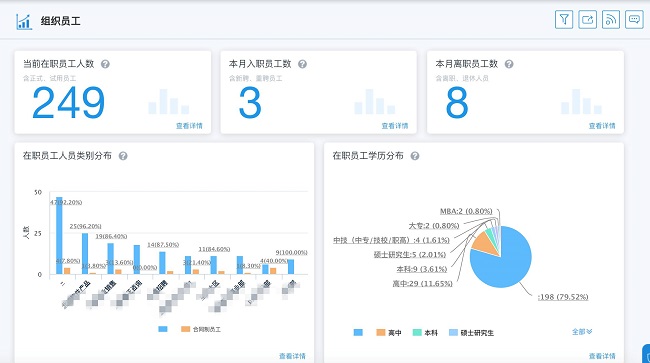Click the MBA:2 (0.80%) label
650x363 pixels.
click(x=466, y=211)
